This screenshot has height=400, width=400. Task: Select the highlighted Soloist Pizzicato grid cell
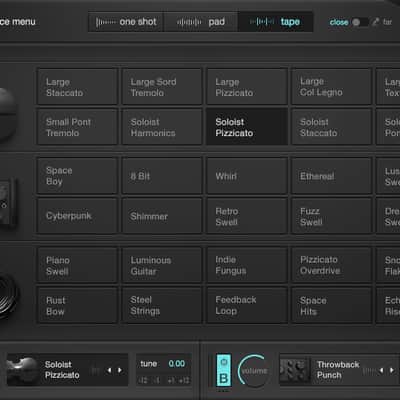[247, 127]
